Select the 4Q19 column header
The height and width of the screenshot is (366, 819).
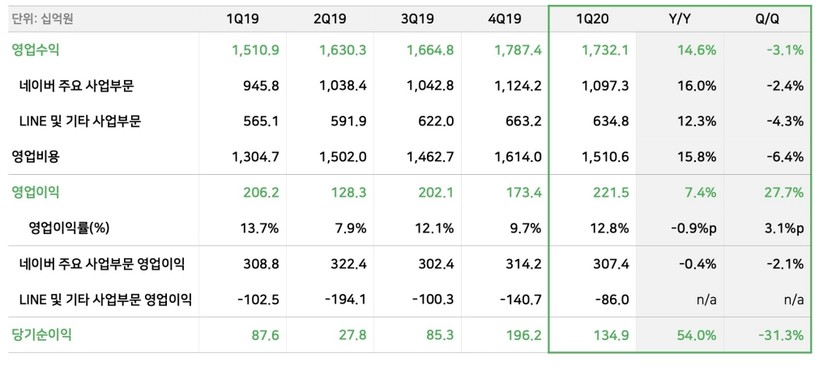(x=505, y=19)
